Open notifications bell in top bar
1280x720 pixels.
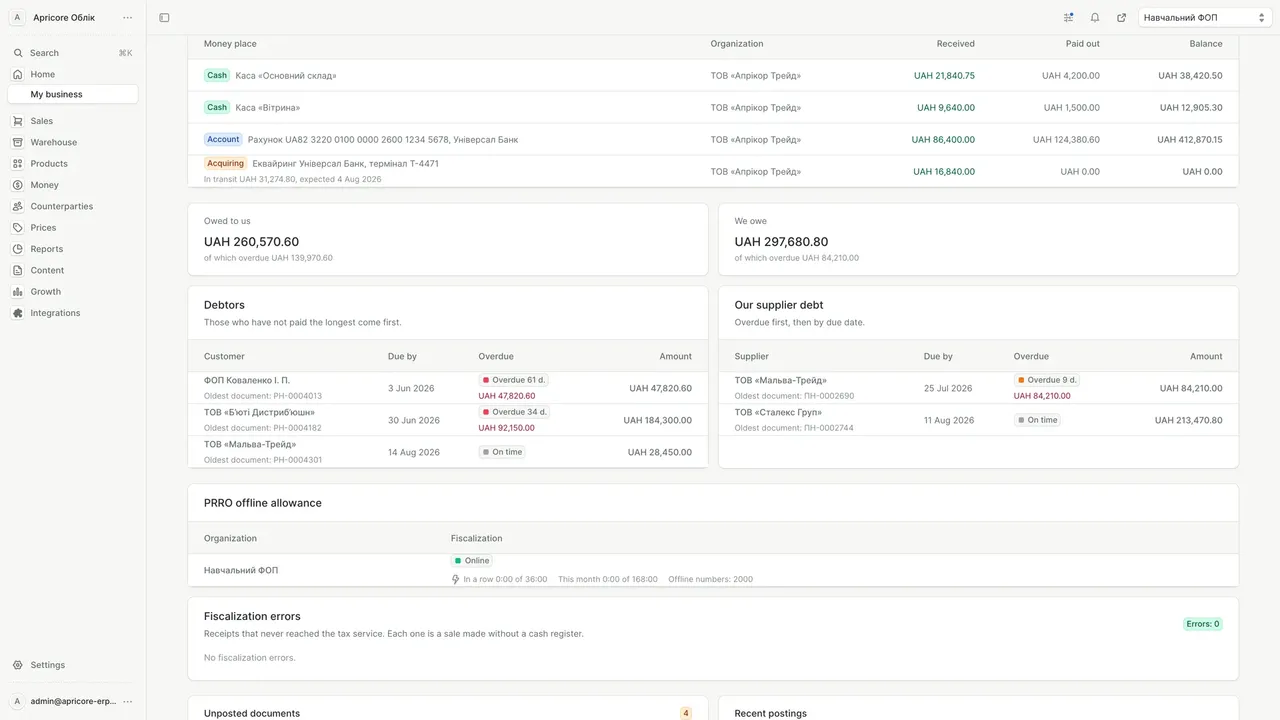[x=1095, y=17]
